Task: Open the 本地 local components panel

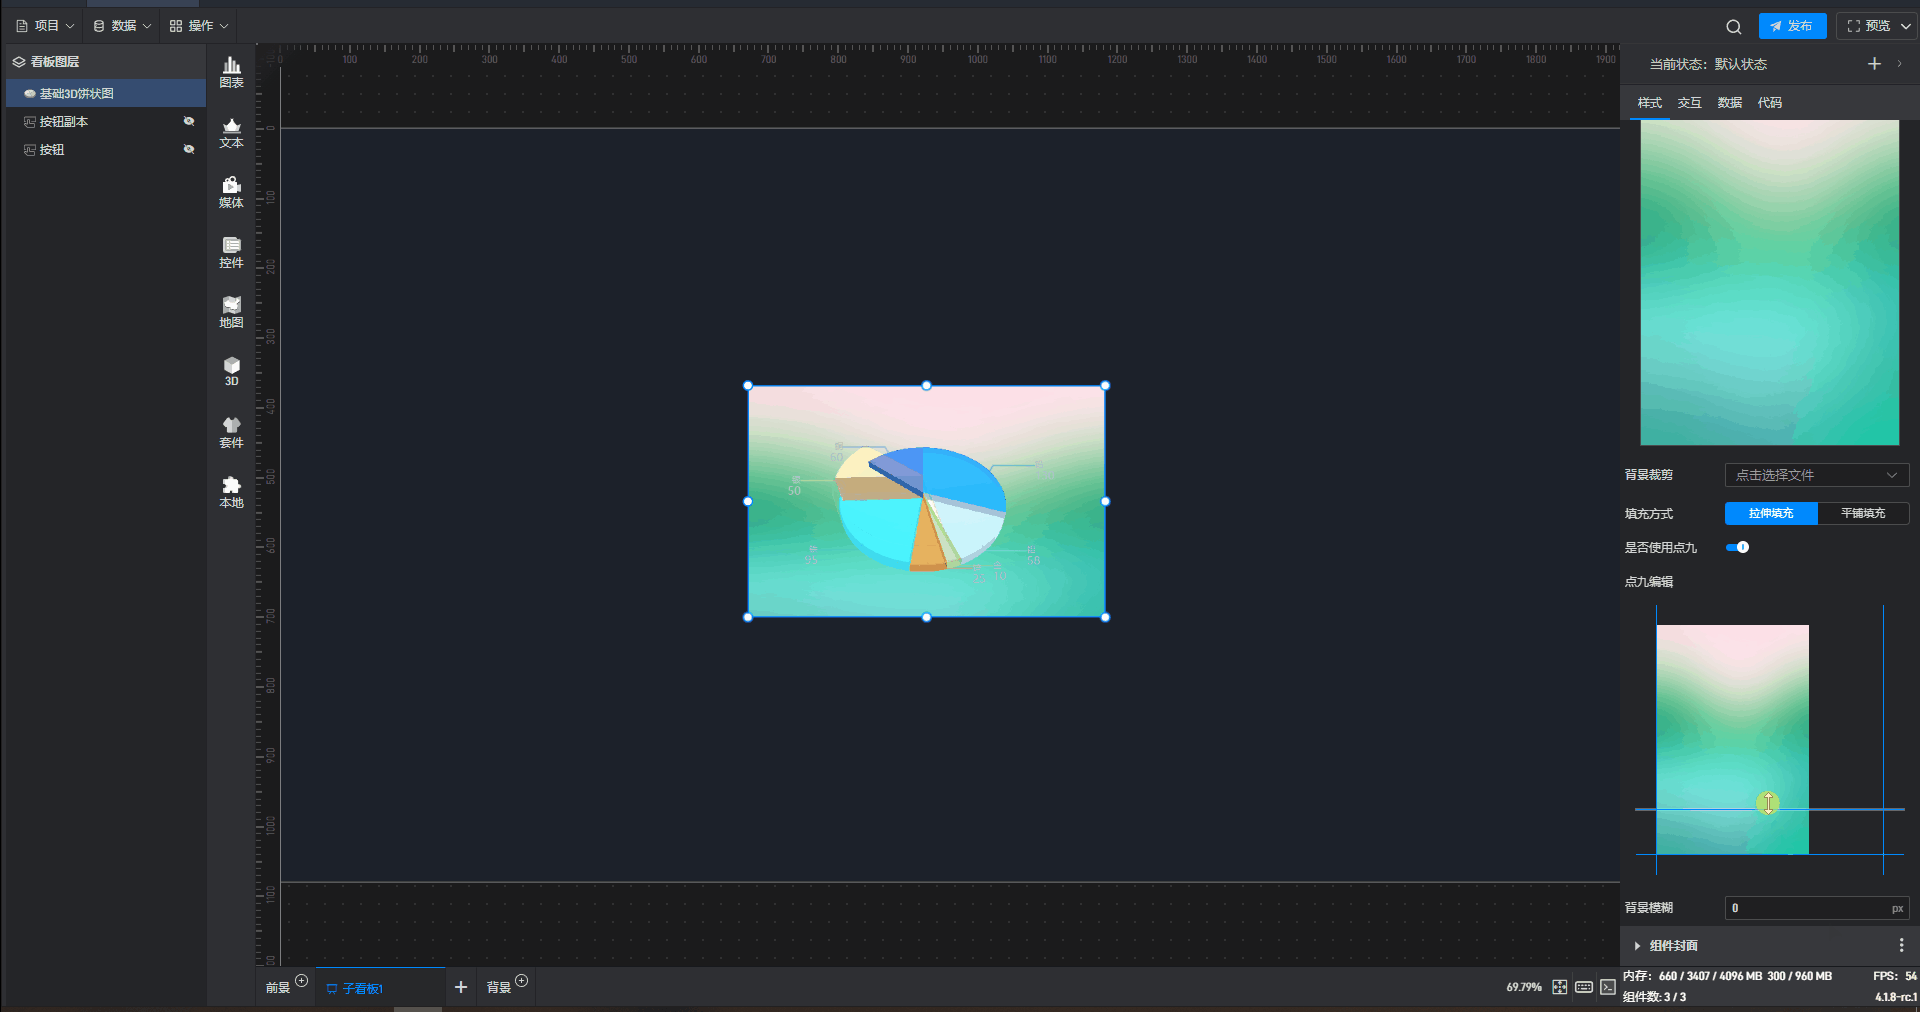Action: [x=231, y=492]
